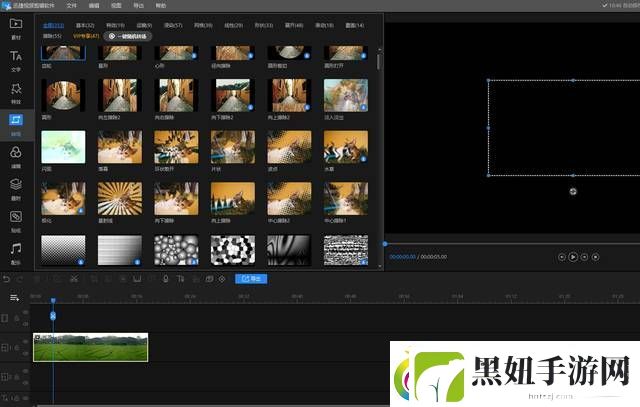Open the three-circles filter icon in sidebar
Viewport: 640px width, 407px height.
(x=16, y=152)
